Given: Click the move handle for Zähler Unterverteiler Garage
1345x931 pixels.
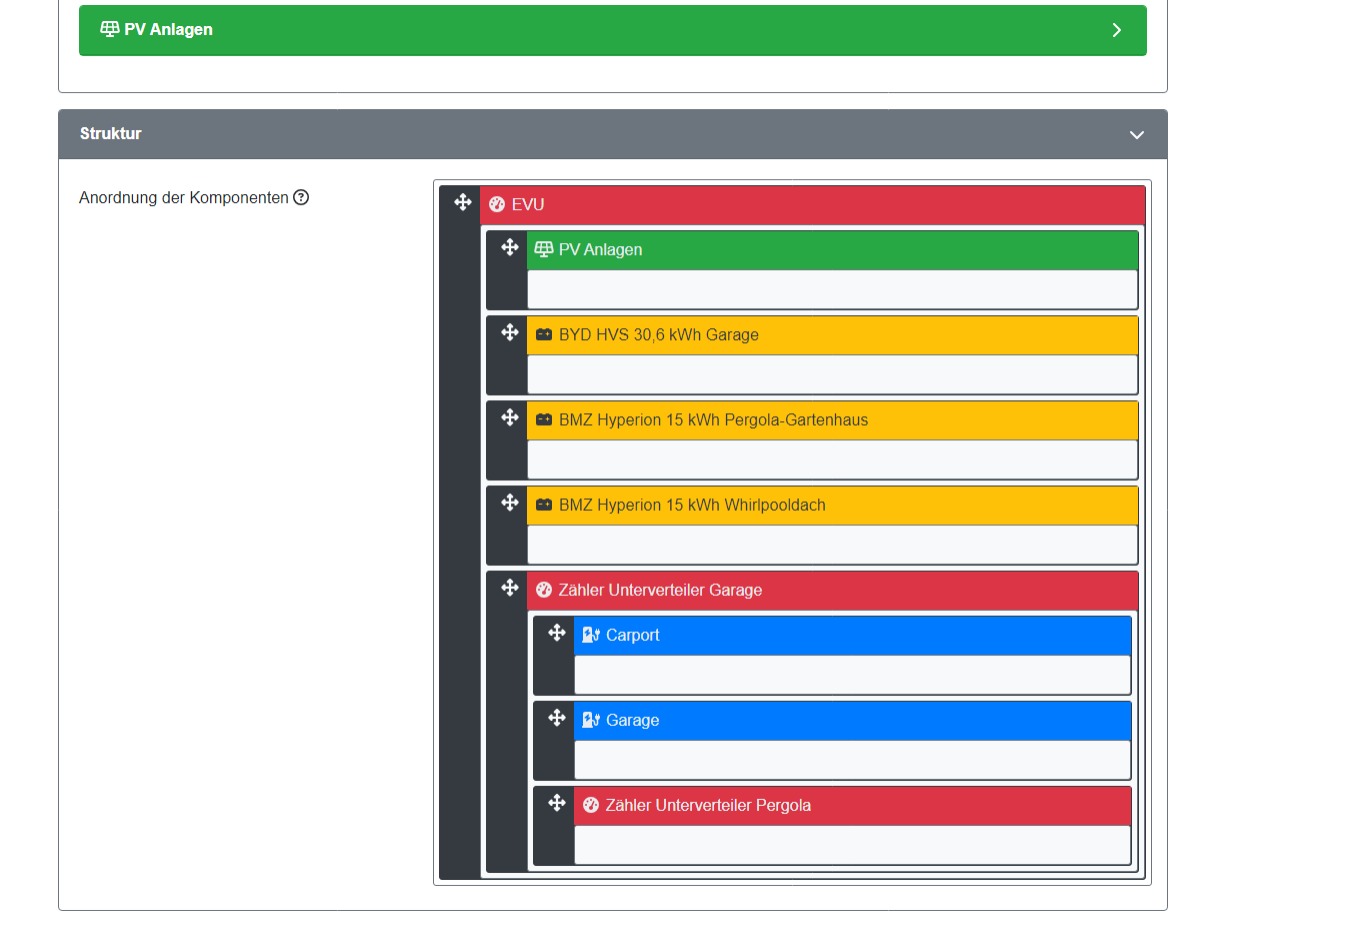Looking at the screenshot, I should [x=510, y=588].
